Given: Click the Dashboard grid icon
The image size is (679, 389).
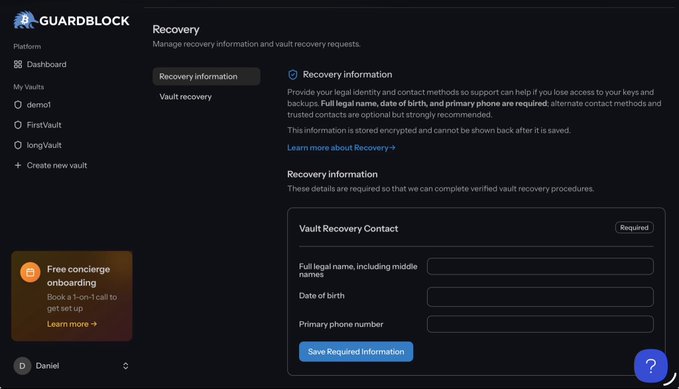Looking at the screenshot, I should (18, 65).
